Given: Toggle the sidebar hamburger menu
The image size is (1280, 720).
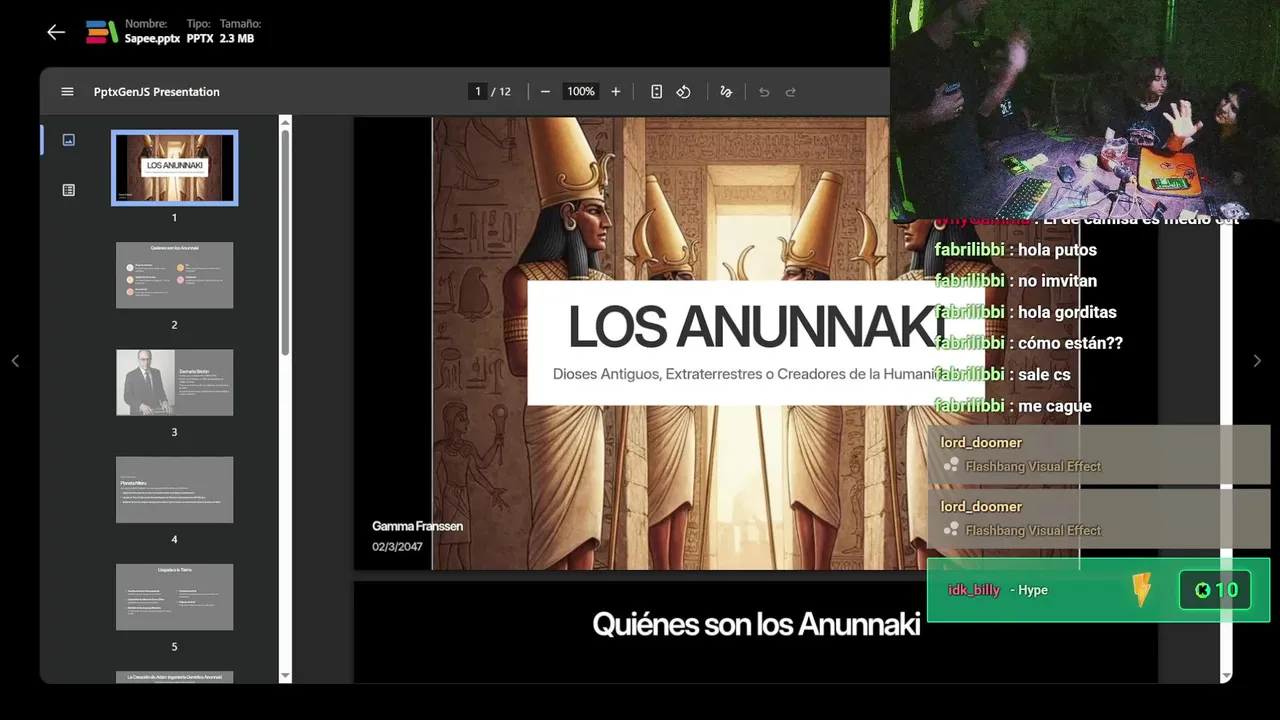Looking at the screenshot, I should click(x=67, y=92).
